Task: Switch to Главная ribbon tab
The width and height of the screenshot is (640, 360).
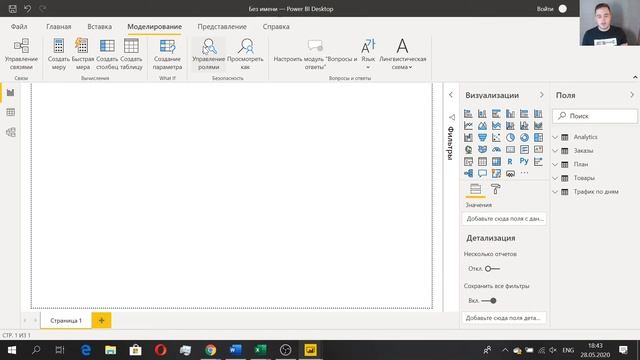Action: click(58, 27)
